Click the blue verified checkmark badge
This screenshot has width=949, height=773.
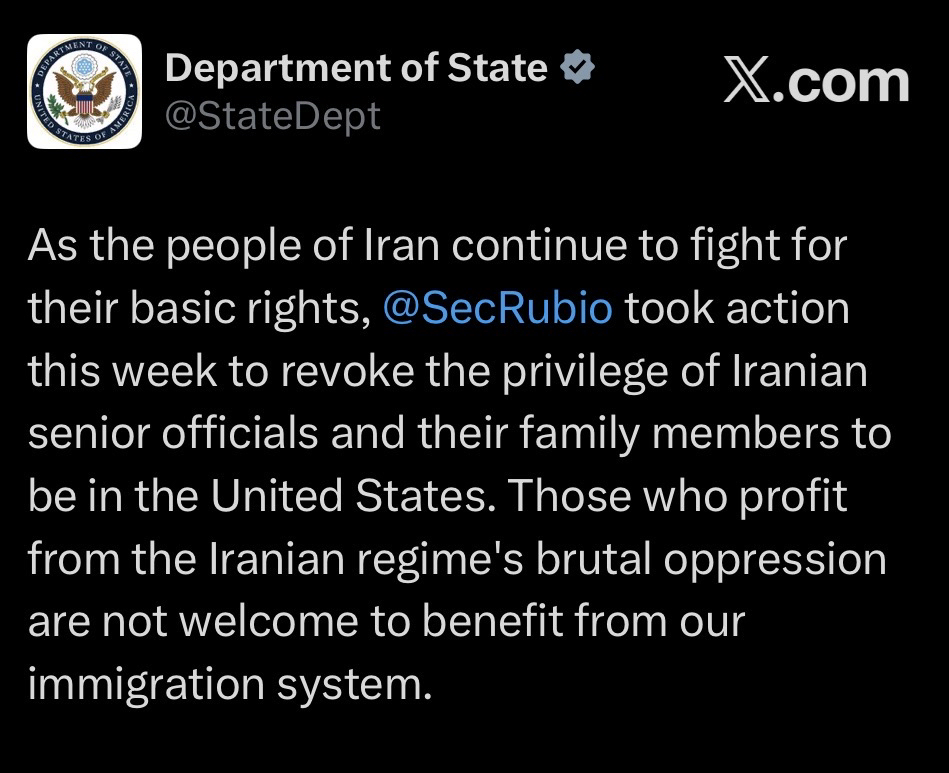click(x=579, y=68)
